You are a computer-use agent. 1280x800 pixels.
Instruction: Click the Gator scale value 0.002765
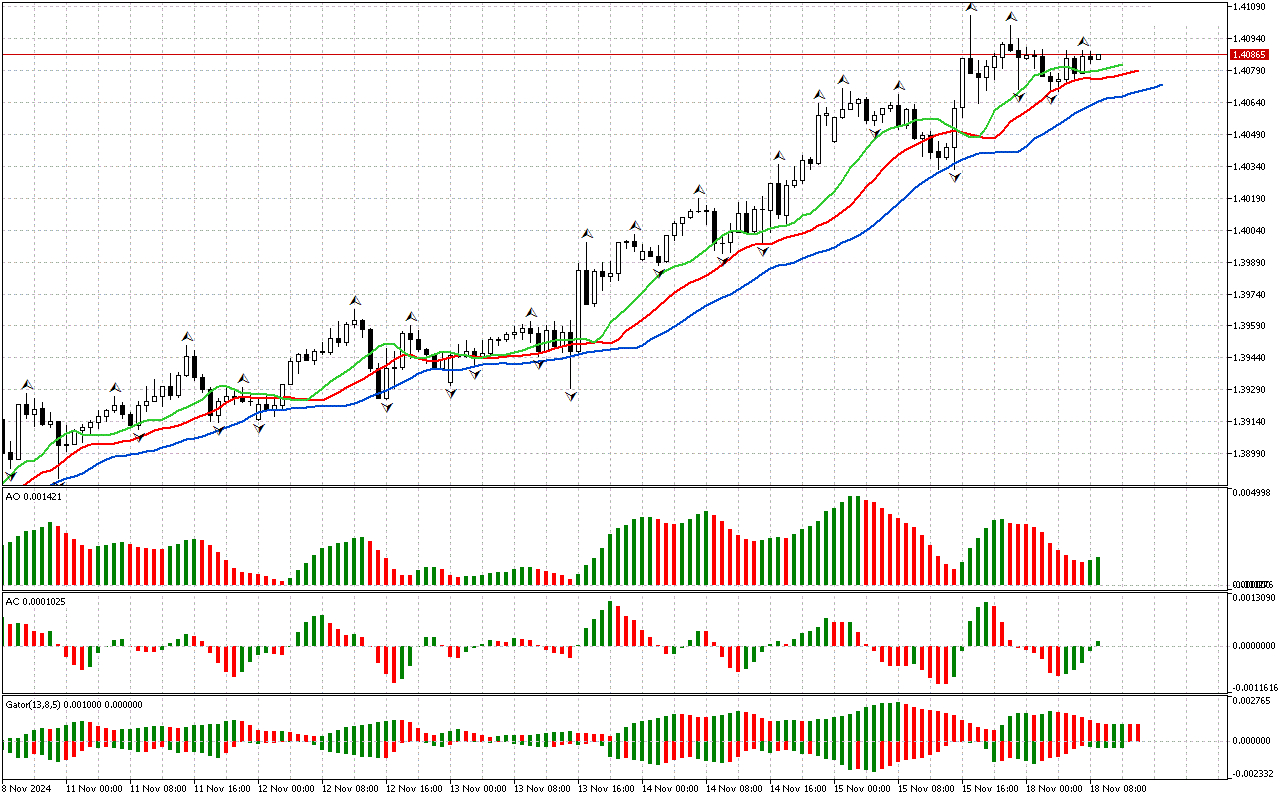pyautogui.click(x=1252, y=702)
